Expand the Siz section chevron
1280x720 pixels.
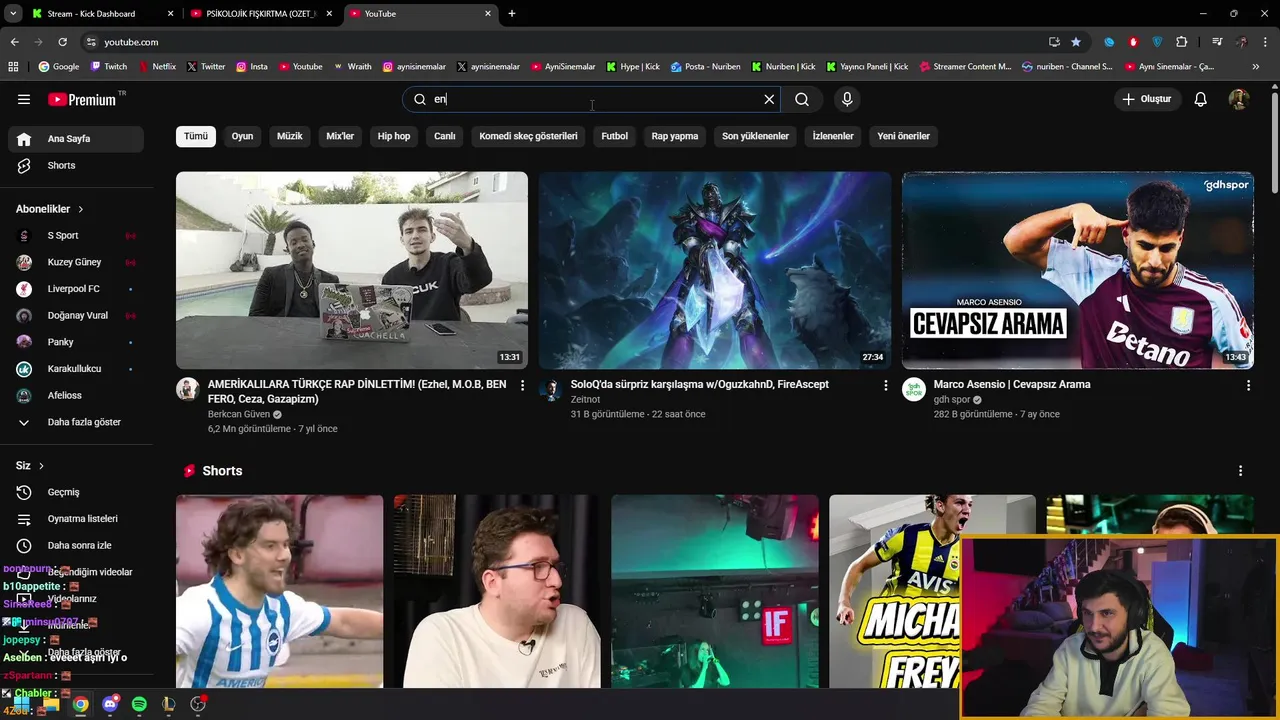[x=42, y=466]
